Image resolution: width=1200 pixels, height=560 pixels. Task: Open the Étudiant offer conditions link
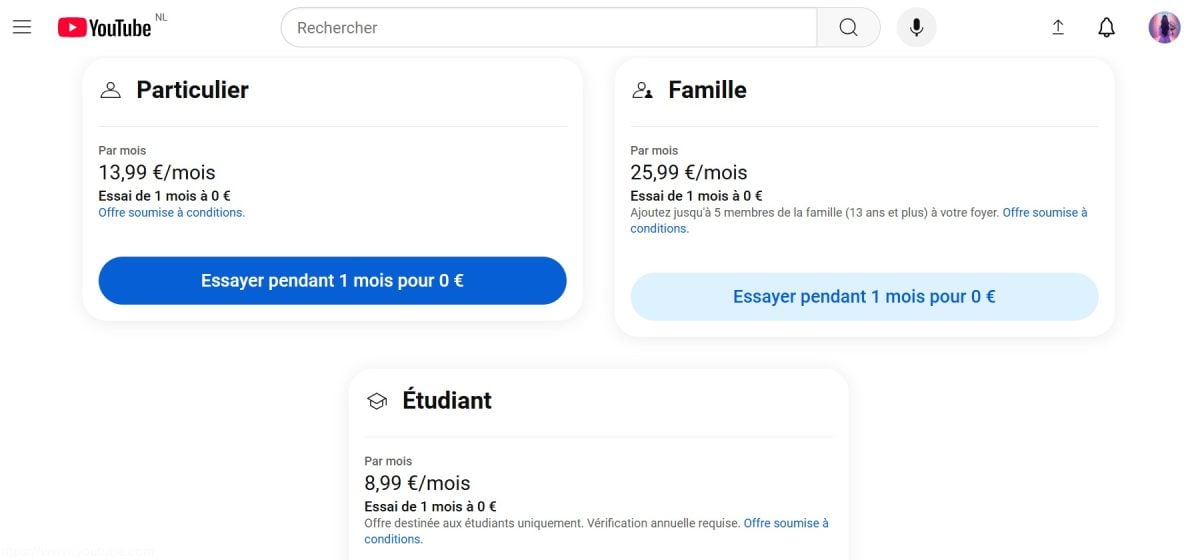pos(785,523)
